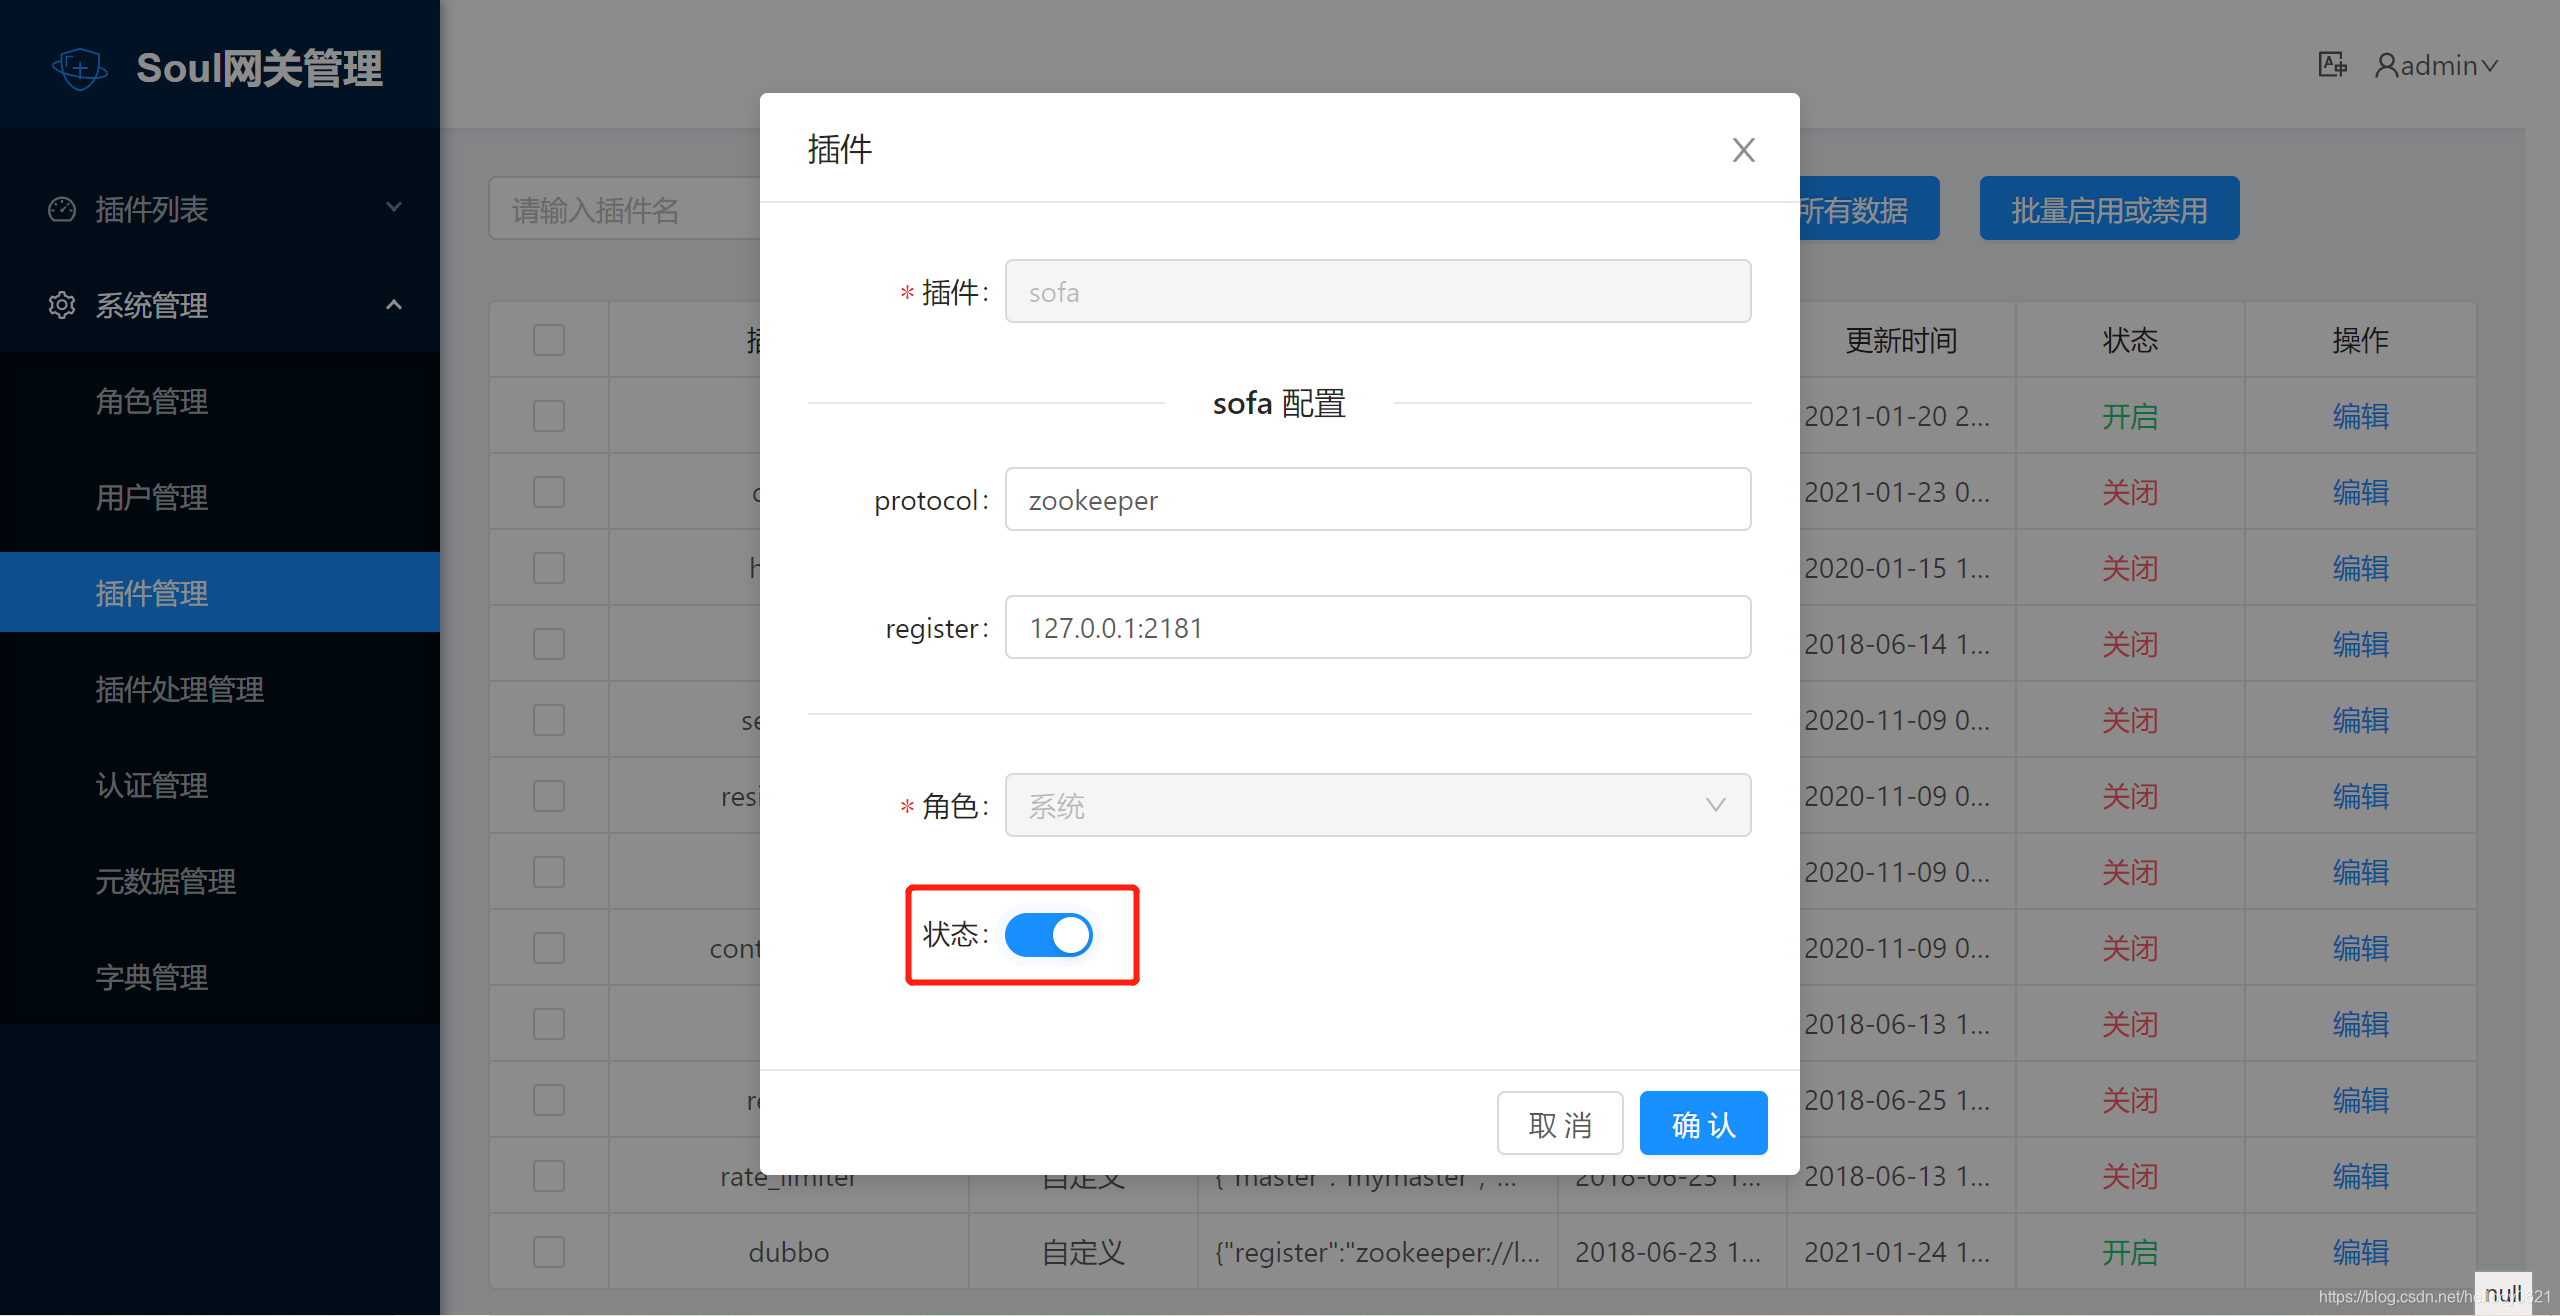
Task: Open the admin user dropdown arrow
Action: click(2490, 66)
